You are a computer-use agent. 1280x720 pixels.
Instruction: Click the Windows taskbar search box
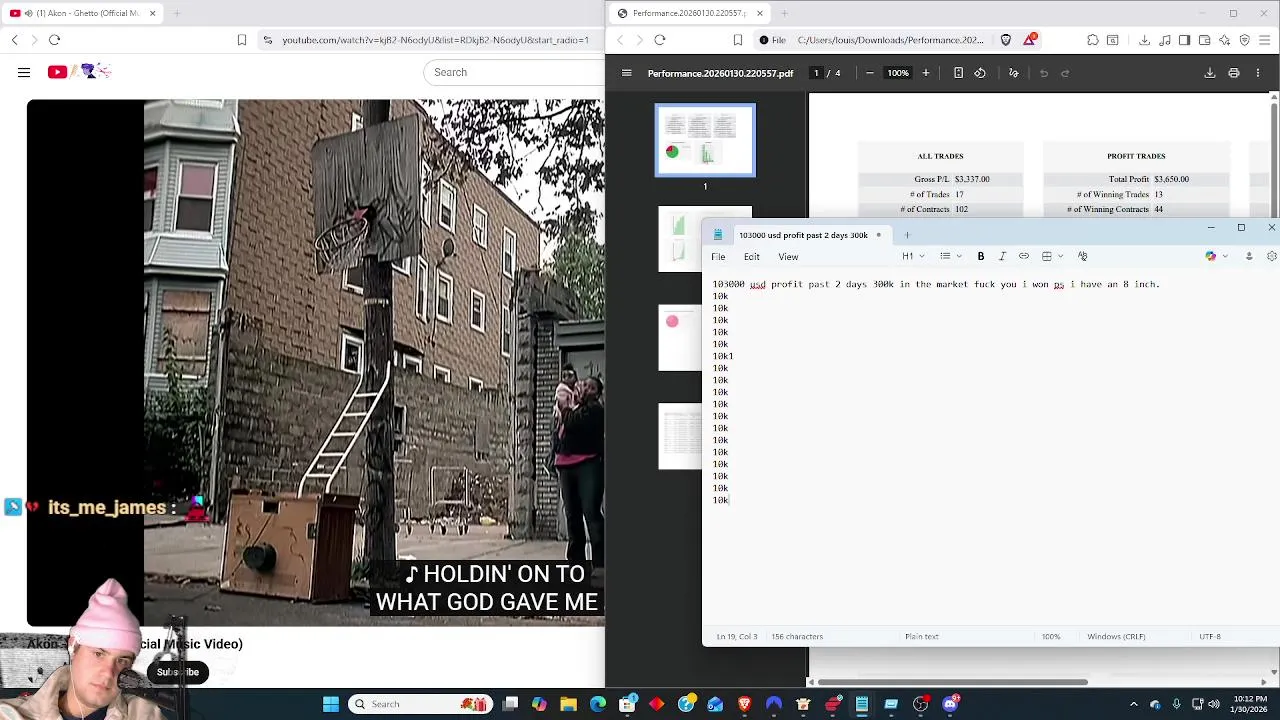[x=420, y=704]
